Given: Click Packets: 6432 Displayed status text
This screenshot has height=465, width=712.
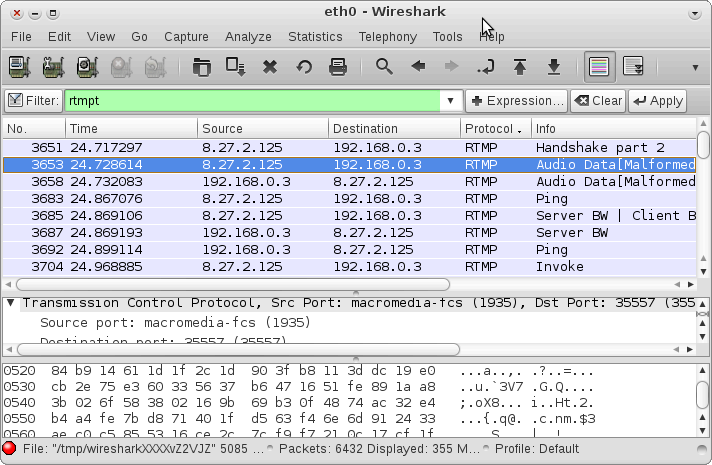Looking at the screenshot, I should (379, 449).
